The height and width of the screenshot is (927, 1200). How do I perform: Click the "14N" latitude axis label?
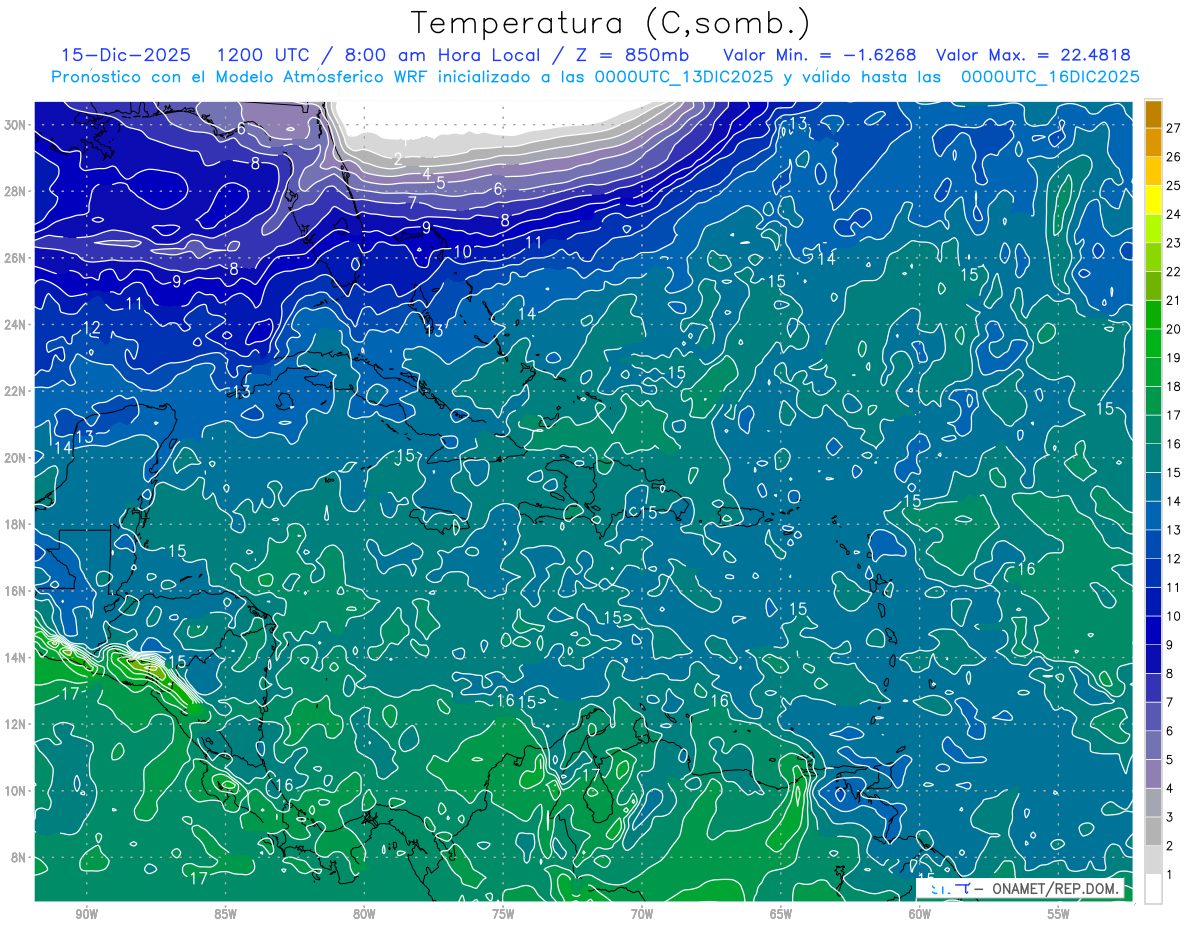(17, 658)
